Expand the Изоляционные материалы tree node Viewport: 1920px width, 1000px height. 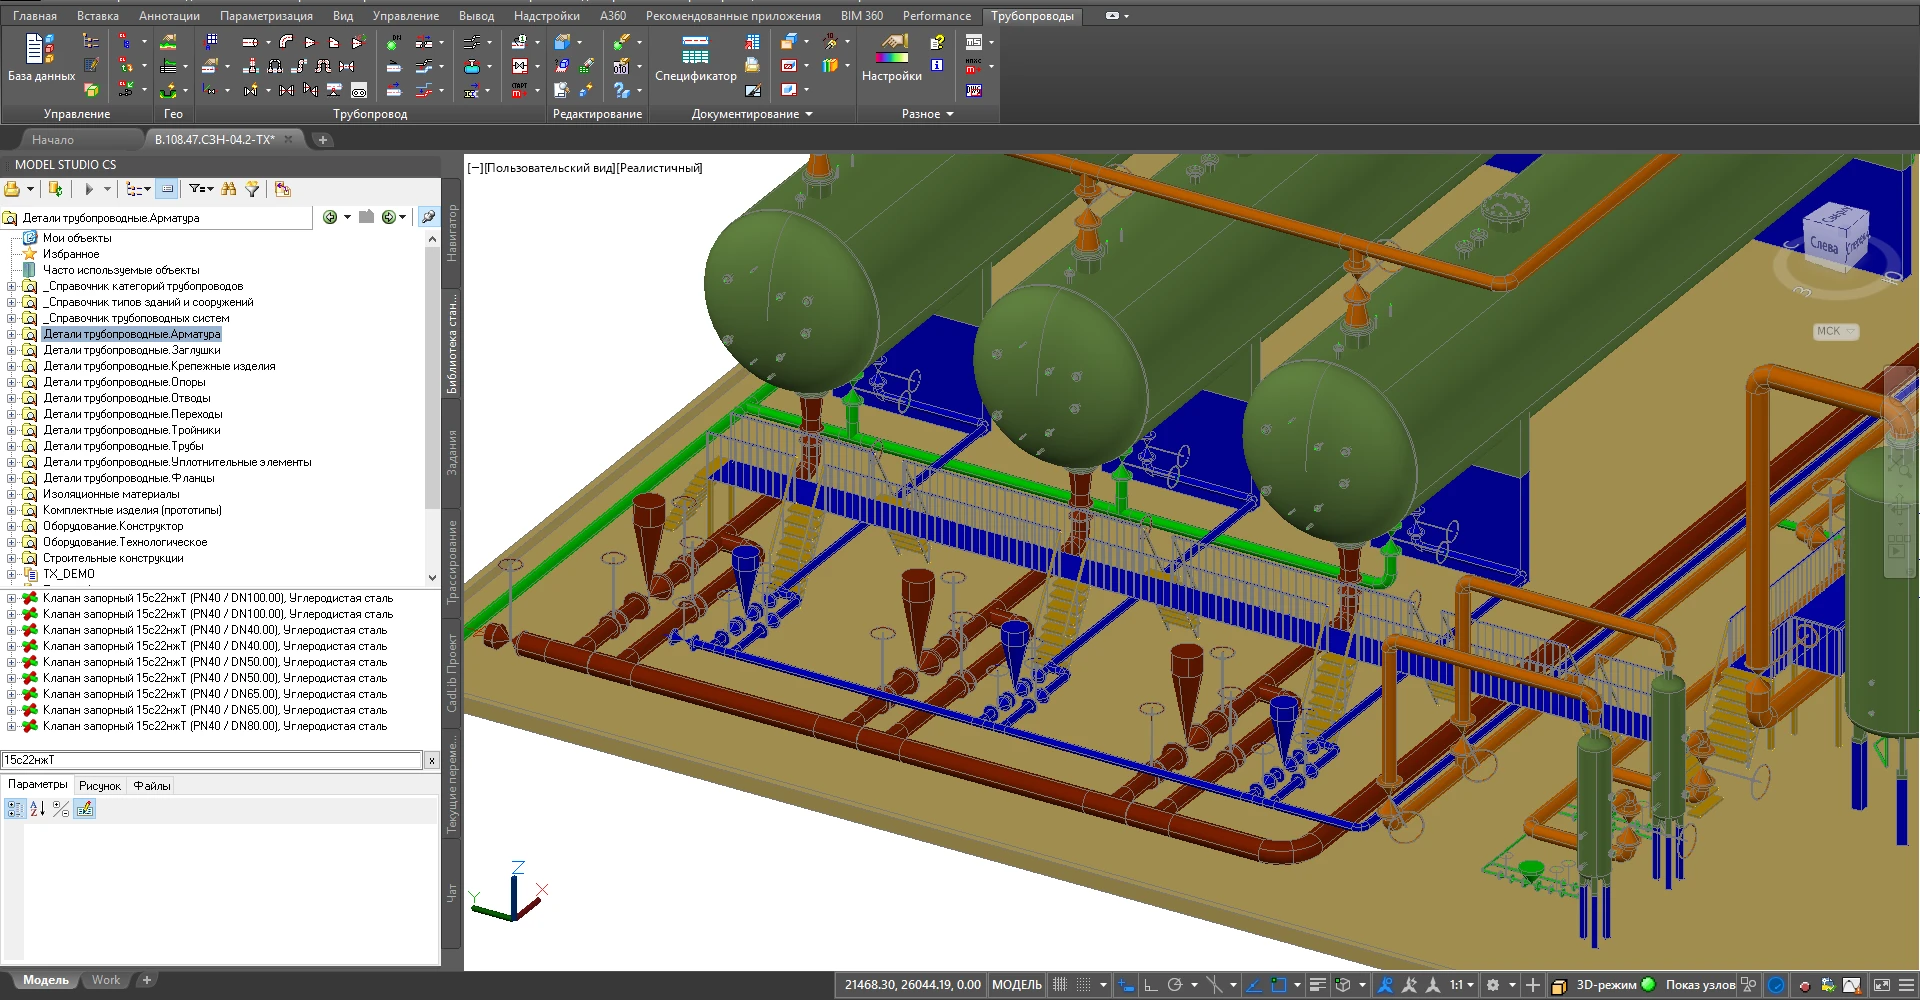(12, 494)
